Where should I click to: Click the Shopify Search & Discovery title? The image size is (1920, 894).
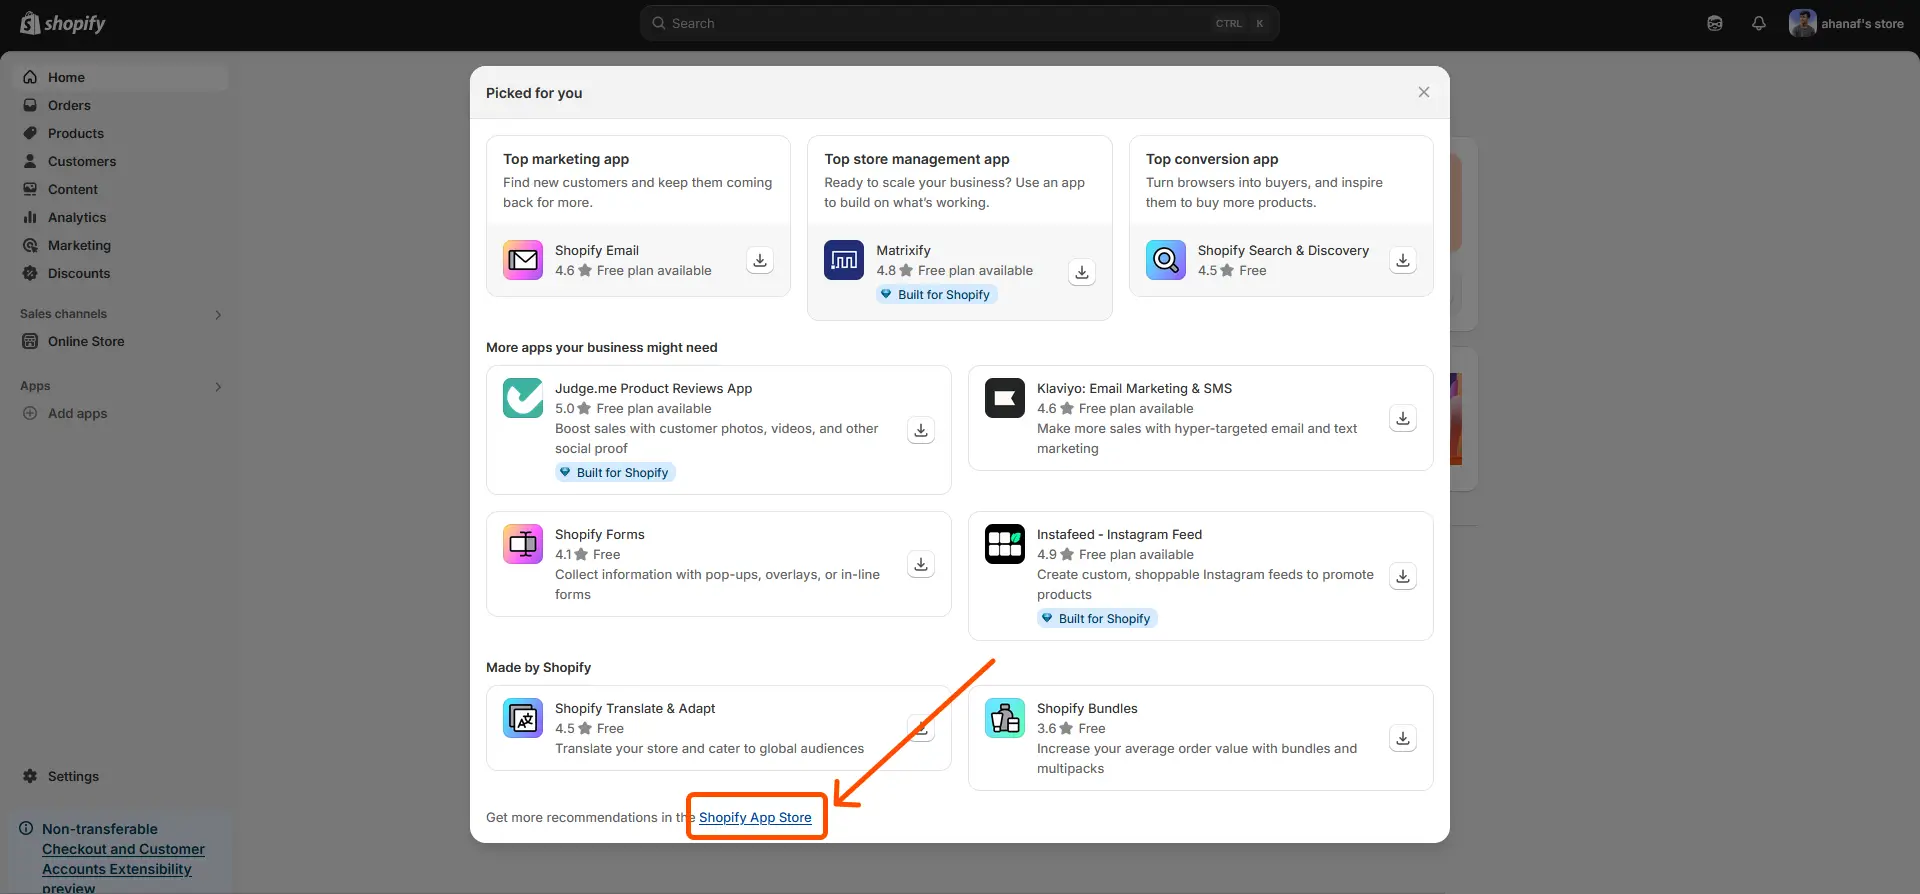click(1283, 250)
